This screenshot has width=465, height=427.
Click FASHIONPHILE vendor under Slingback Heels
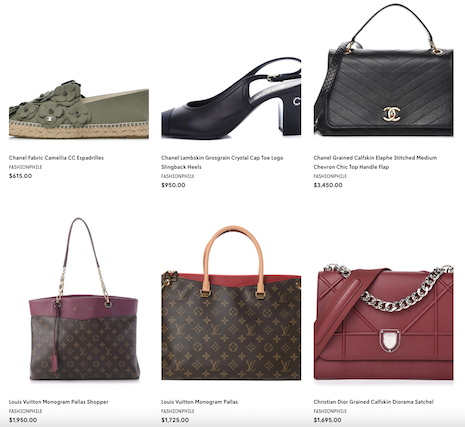click(x=178, y=176)
